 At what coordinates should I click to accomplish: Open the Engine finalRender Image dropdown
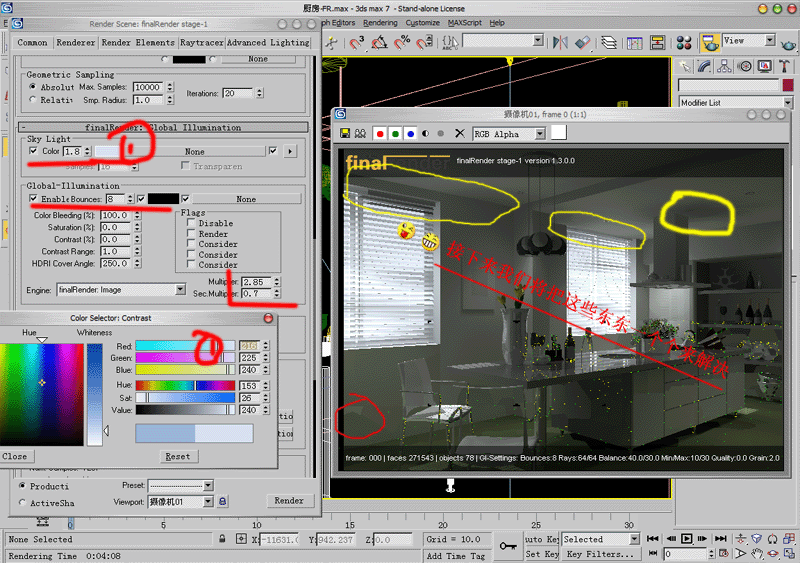click(180, 289)
